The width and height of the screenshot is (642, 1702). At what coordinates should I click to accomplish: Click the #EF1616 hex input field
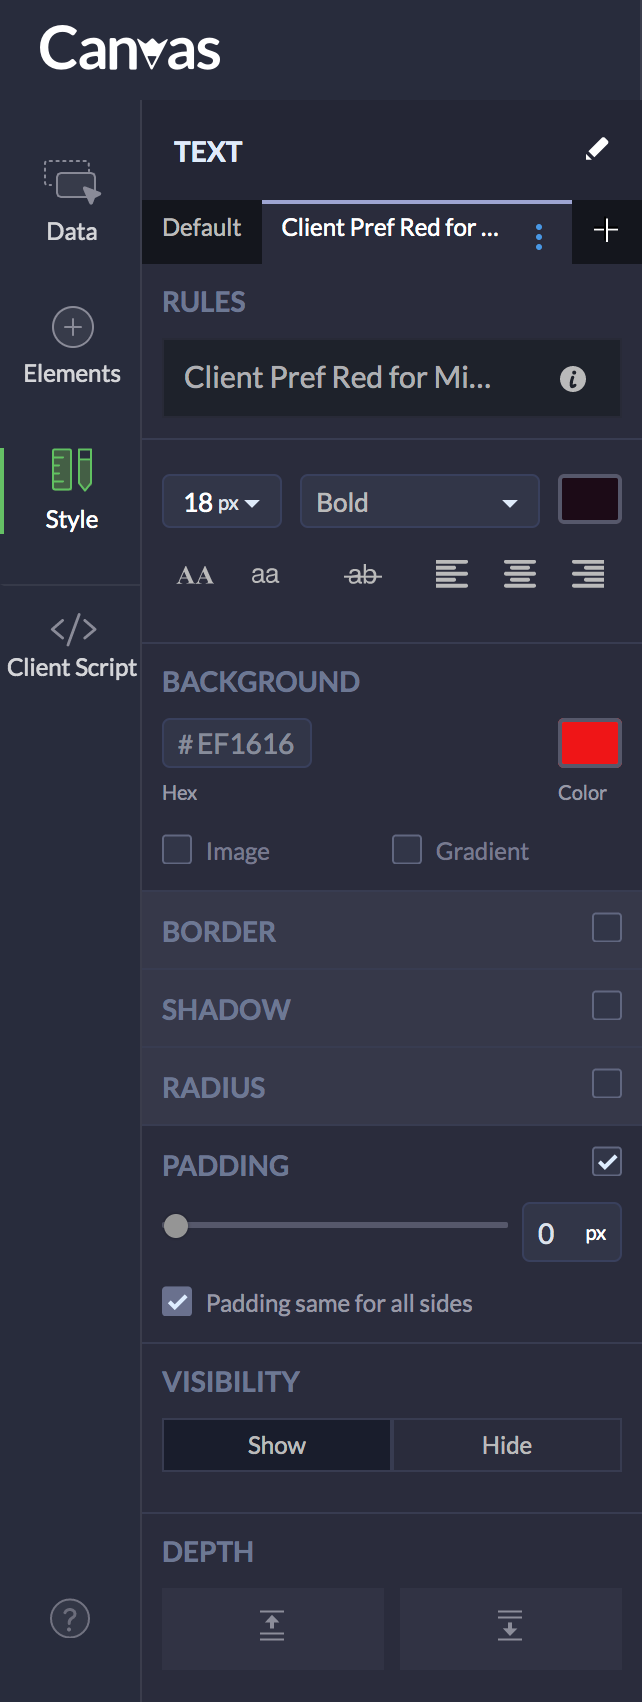[237, 744]
